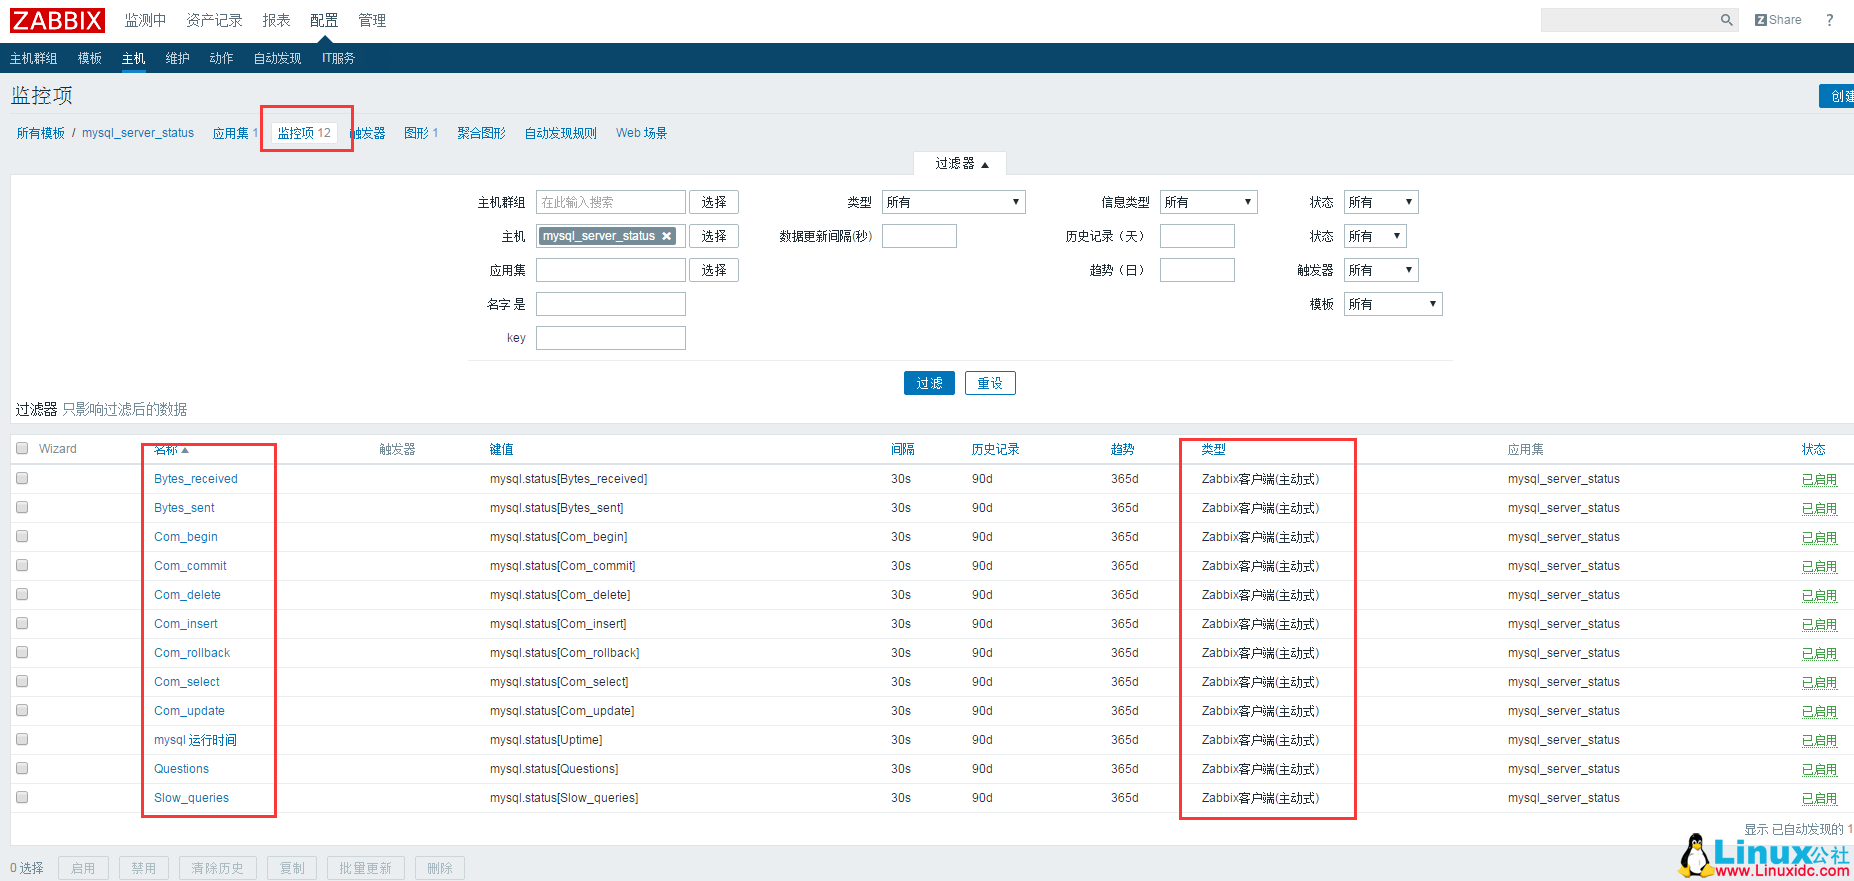This screenshot has height=881, width=1854.
Task: Check the Com_delete row checkbox
Action: pos(22,594)
